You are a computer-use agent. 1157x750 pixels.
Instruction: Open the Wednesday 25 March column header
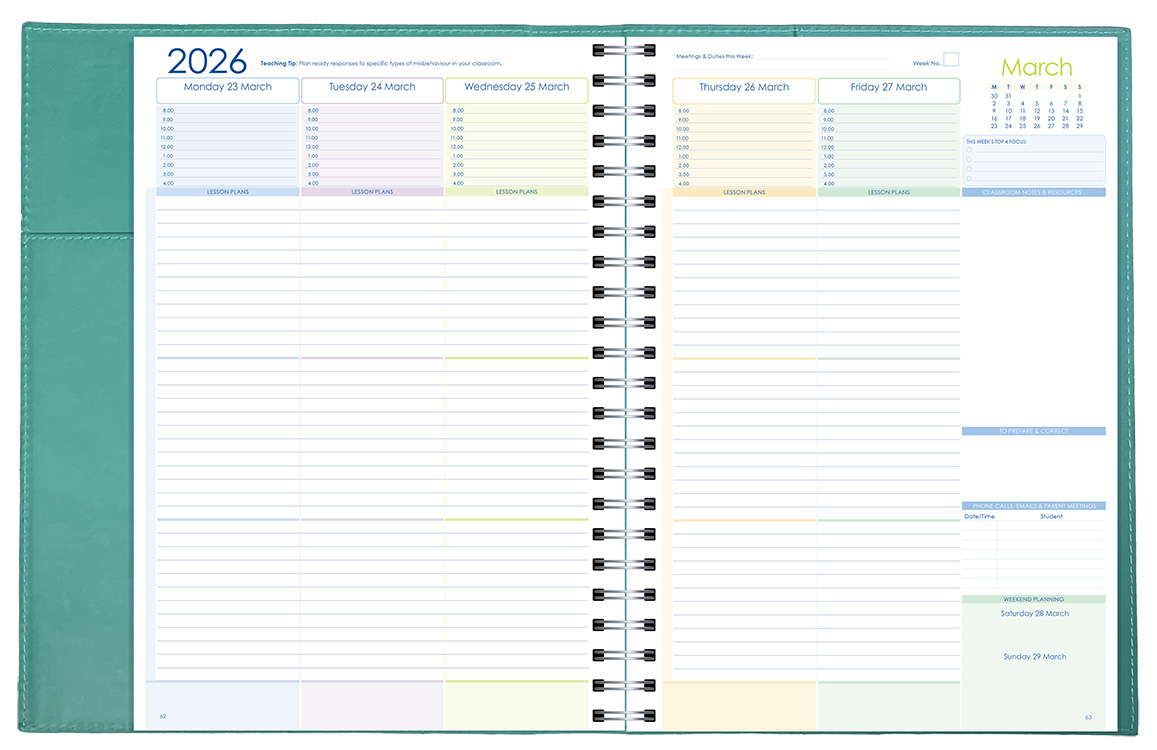click(516, 89)
